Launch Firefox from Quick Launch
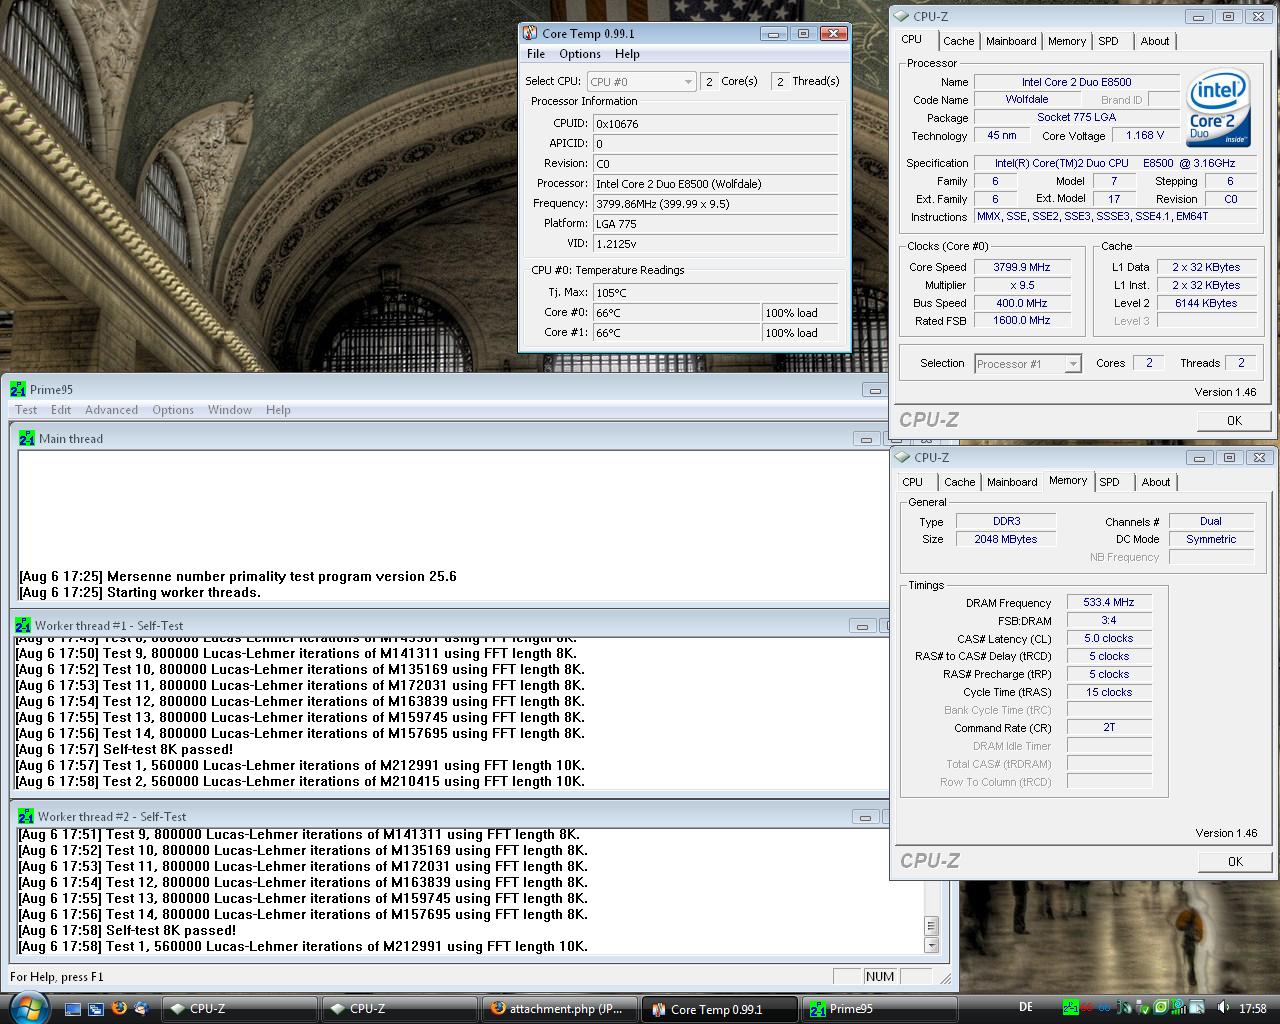 tap(119, 1008)
